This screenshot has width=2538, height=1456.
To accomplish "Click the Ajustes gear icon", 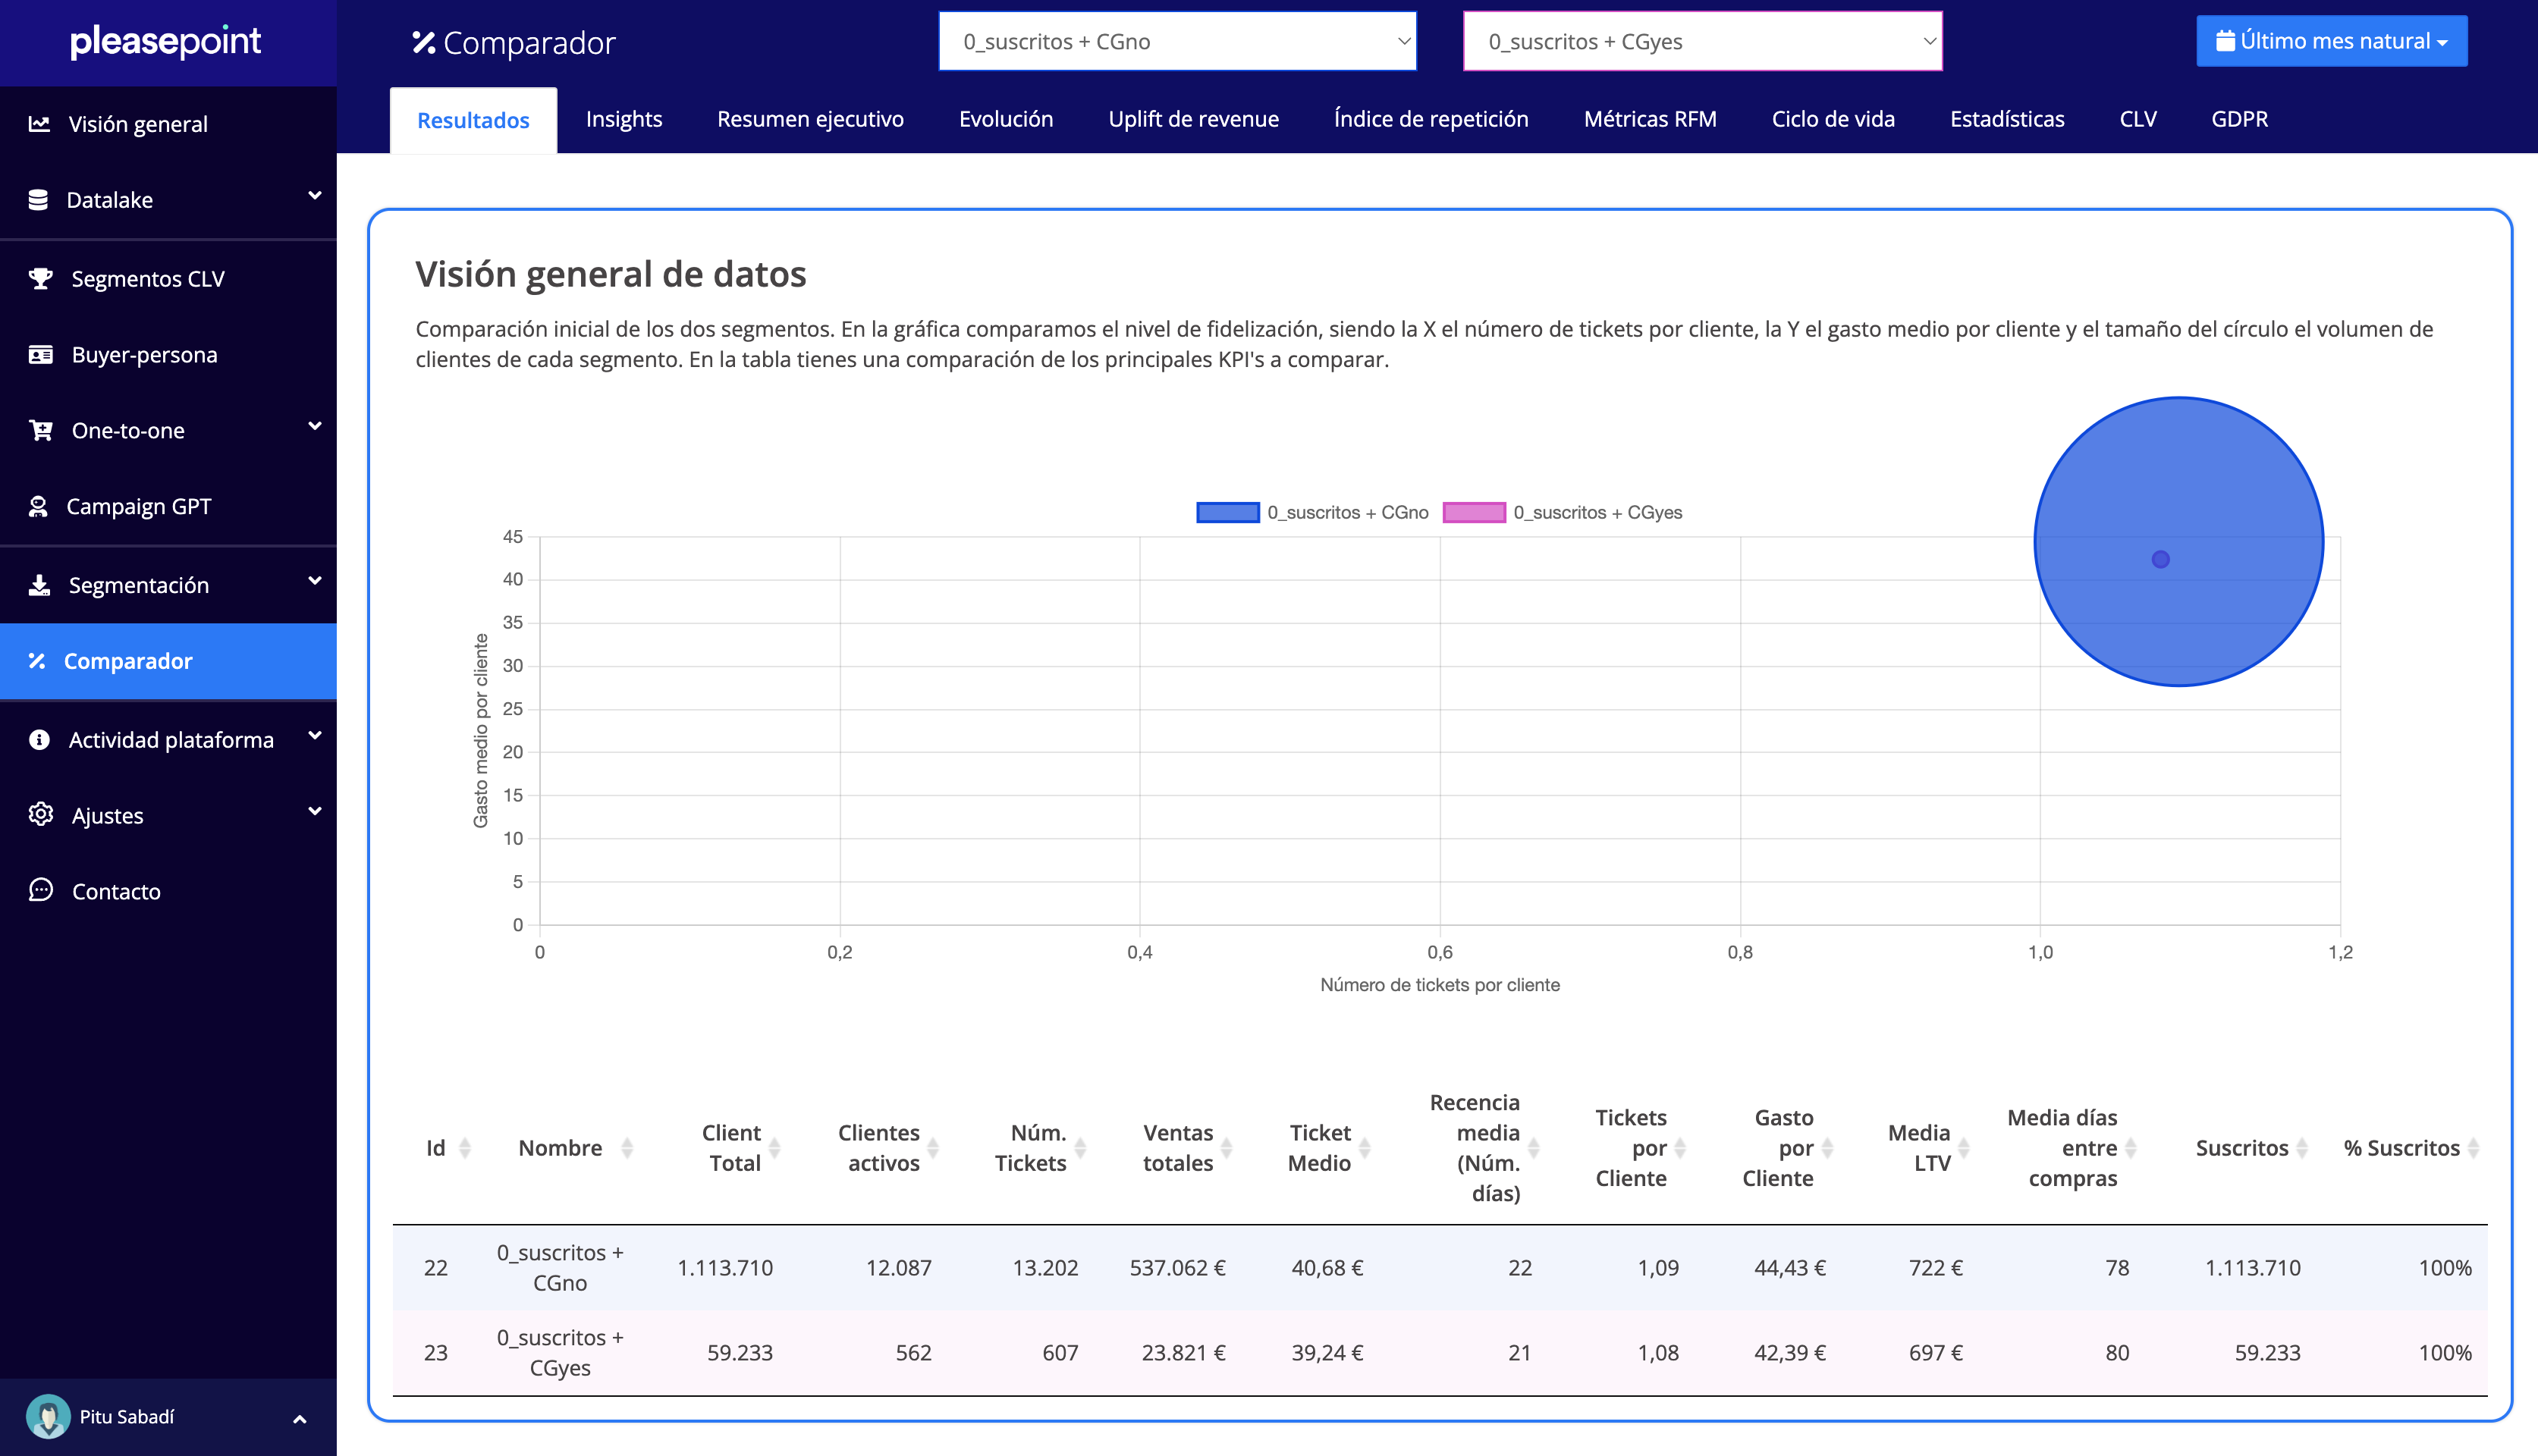I will click(x=41, y=815).
